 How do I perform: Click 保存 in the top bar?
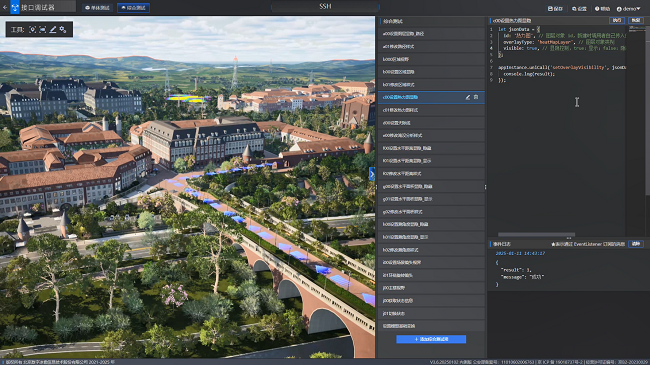(555, 9)
